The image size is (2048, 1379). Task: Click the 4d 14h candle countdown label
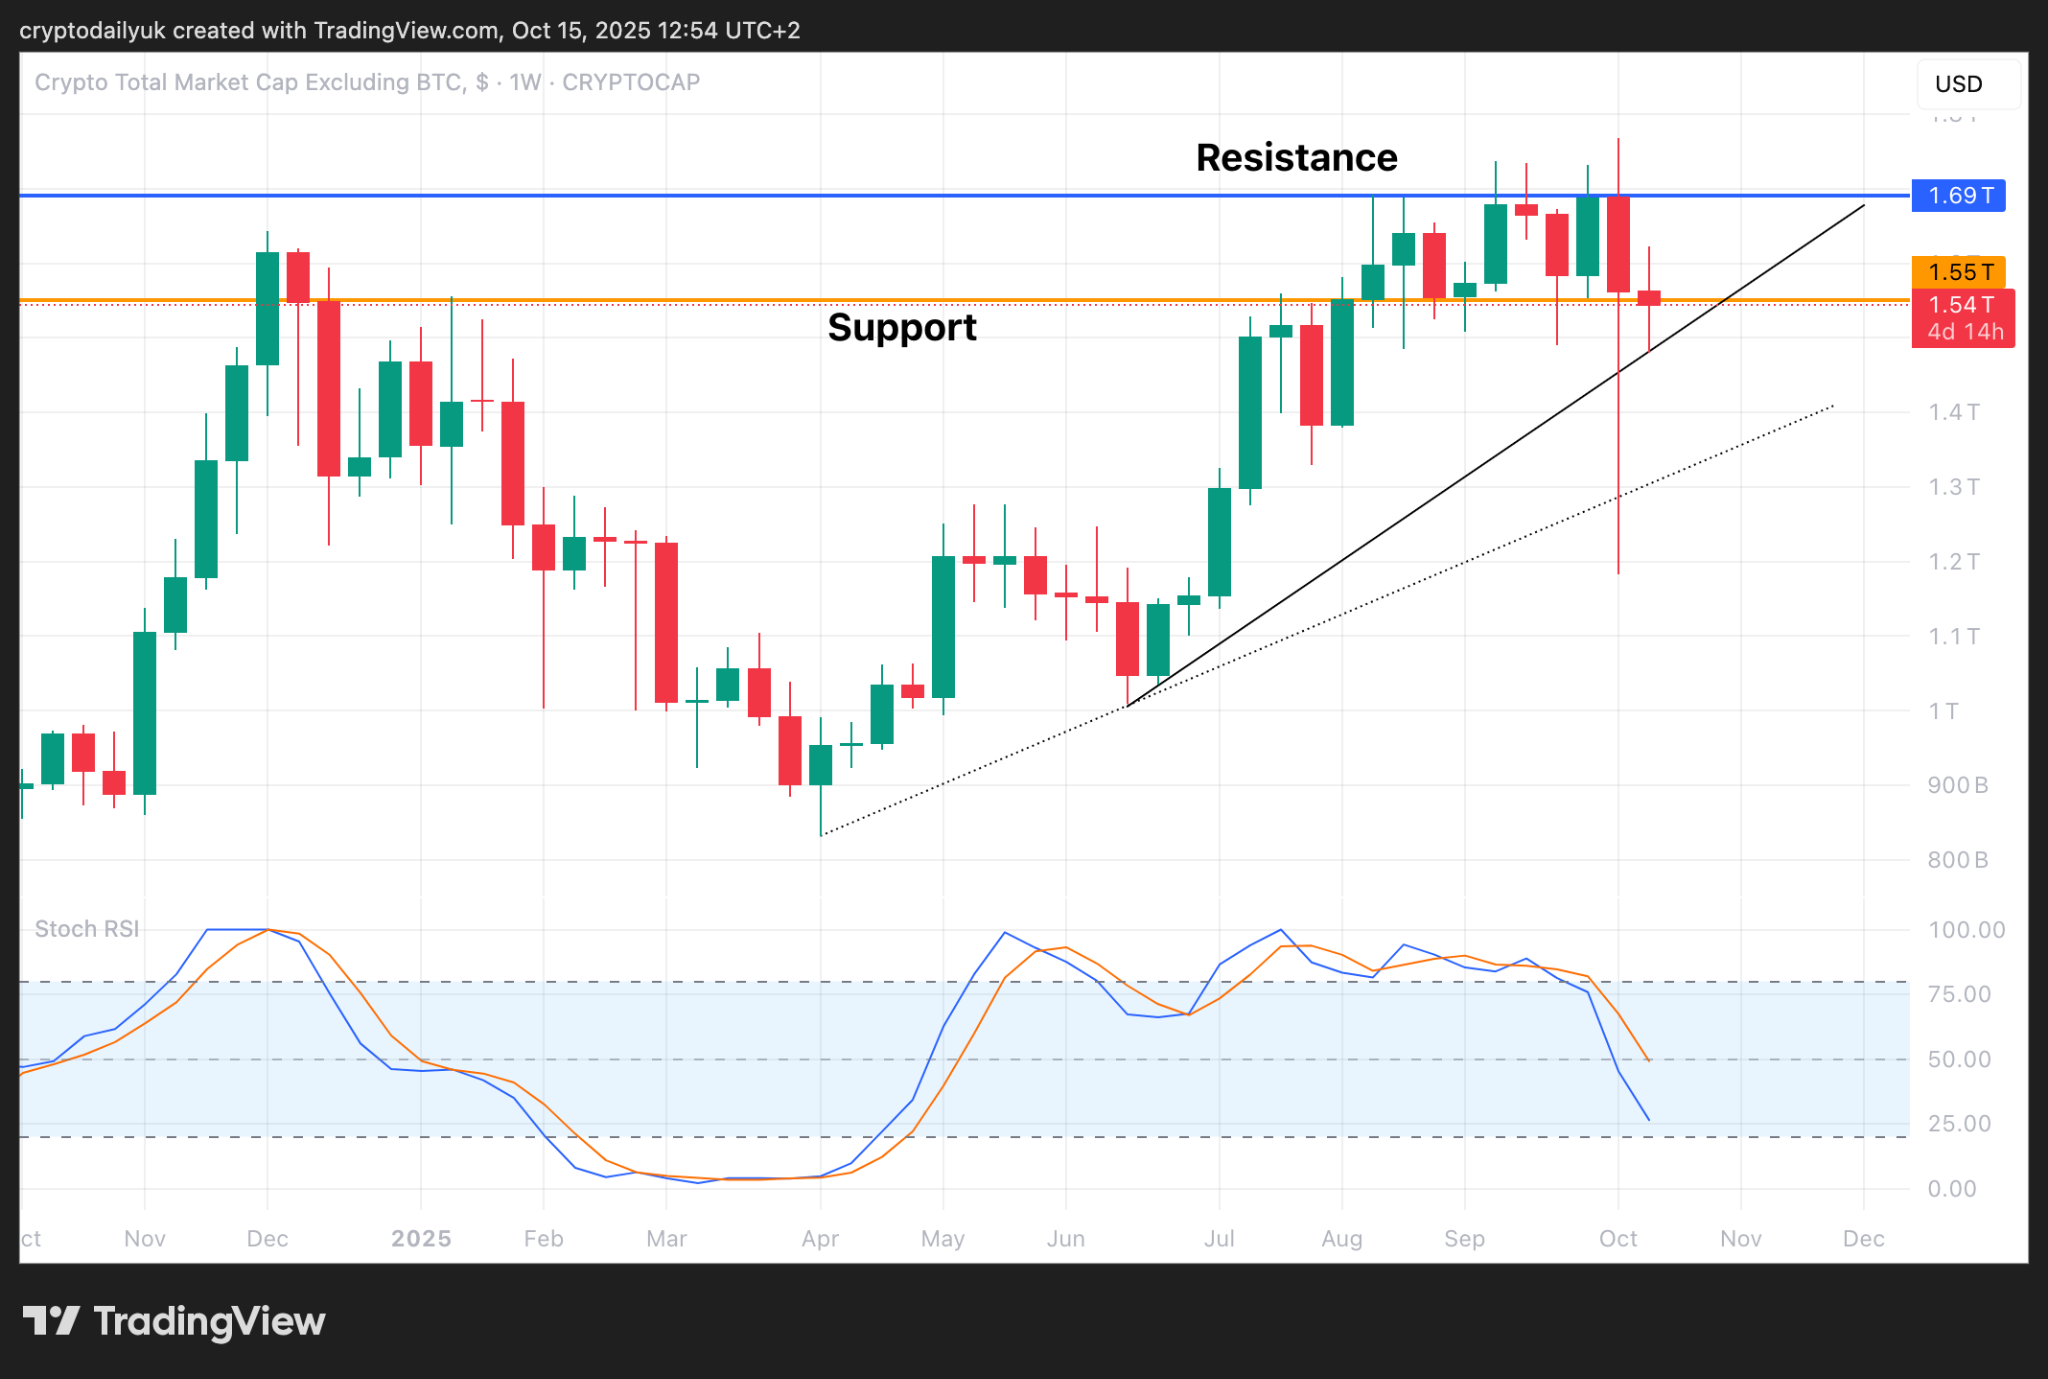1965,332
